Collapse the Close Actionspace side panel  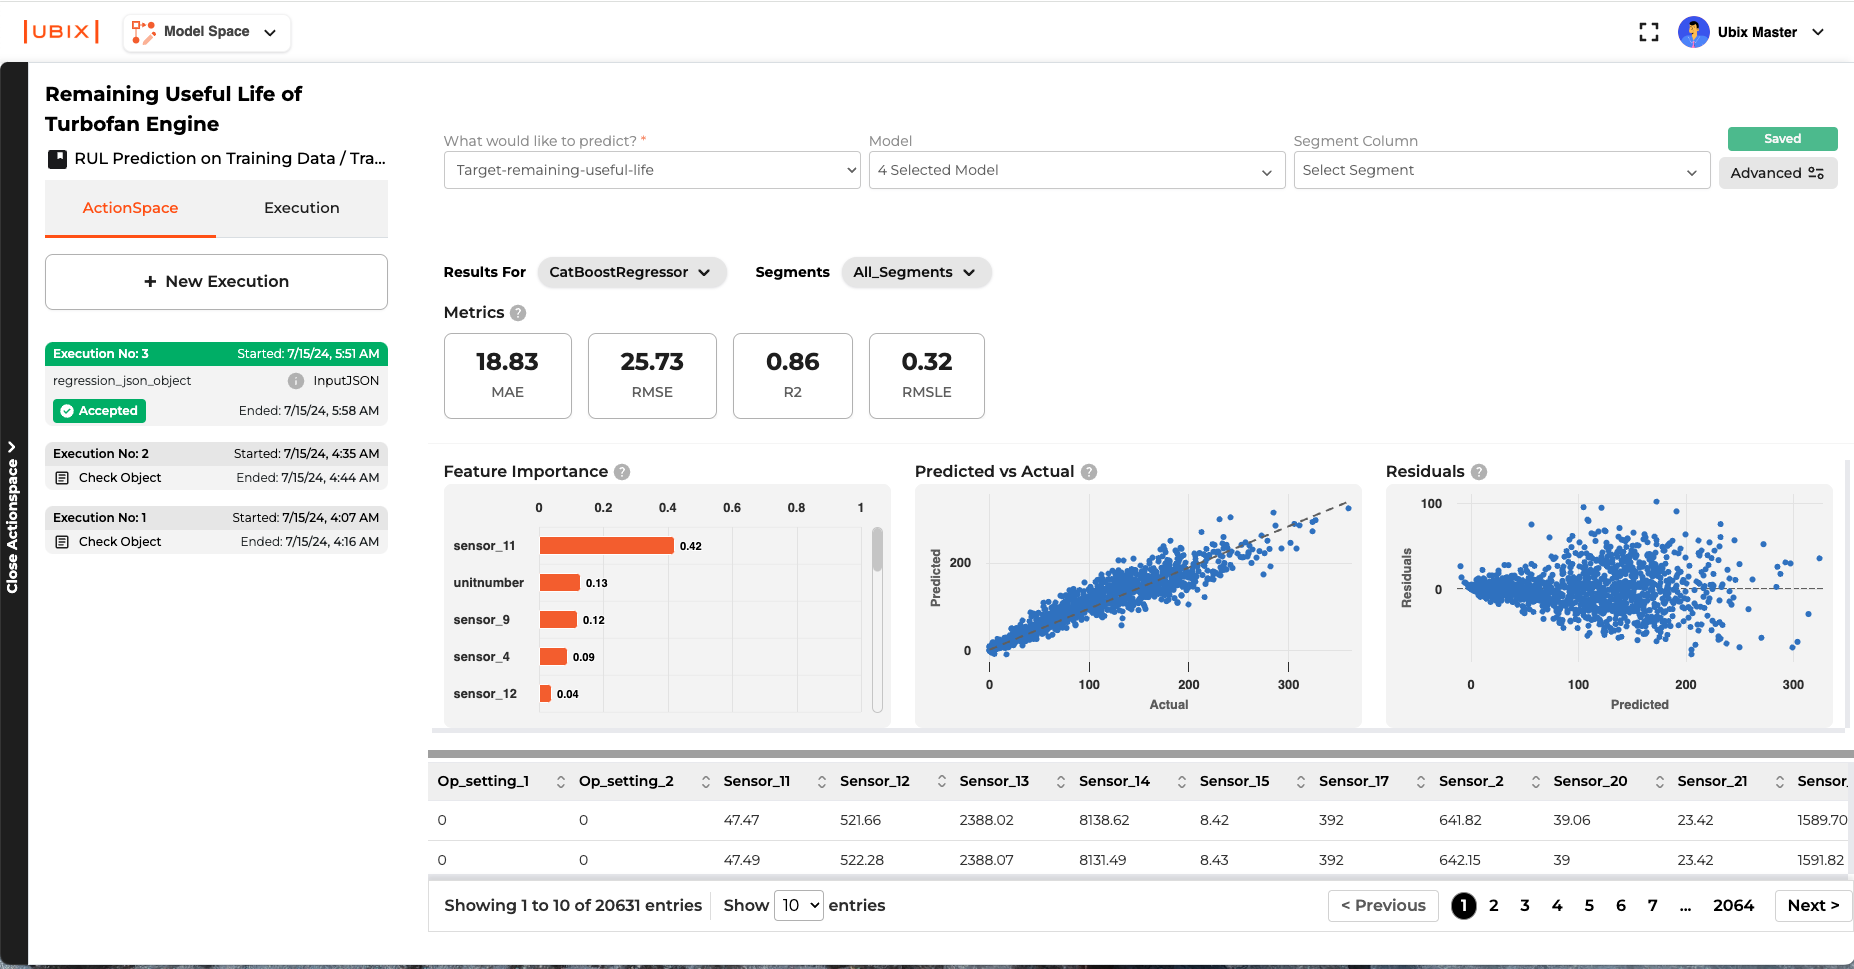point(13,516)
